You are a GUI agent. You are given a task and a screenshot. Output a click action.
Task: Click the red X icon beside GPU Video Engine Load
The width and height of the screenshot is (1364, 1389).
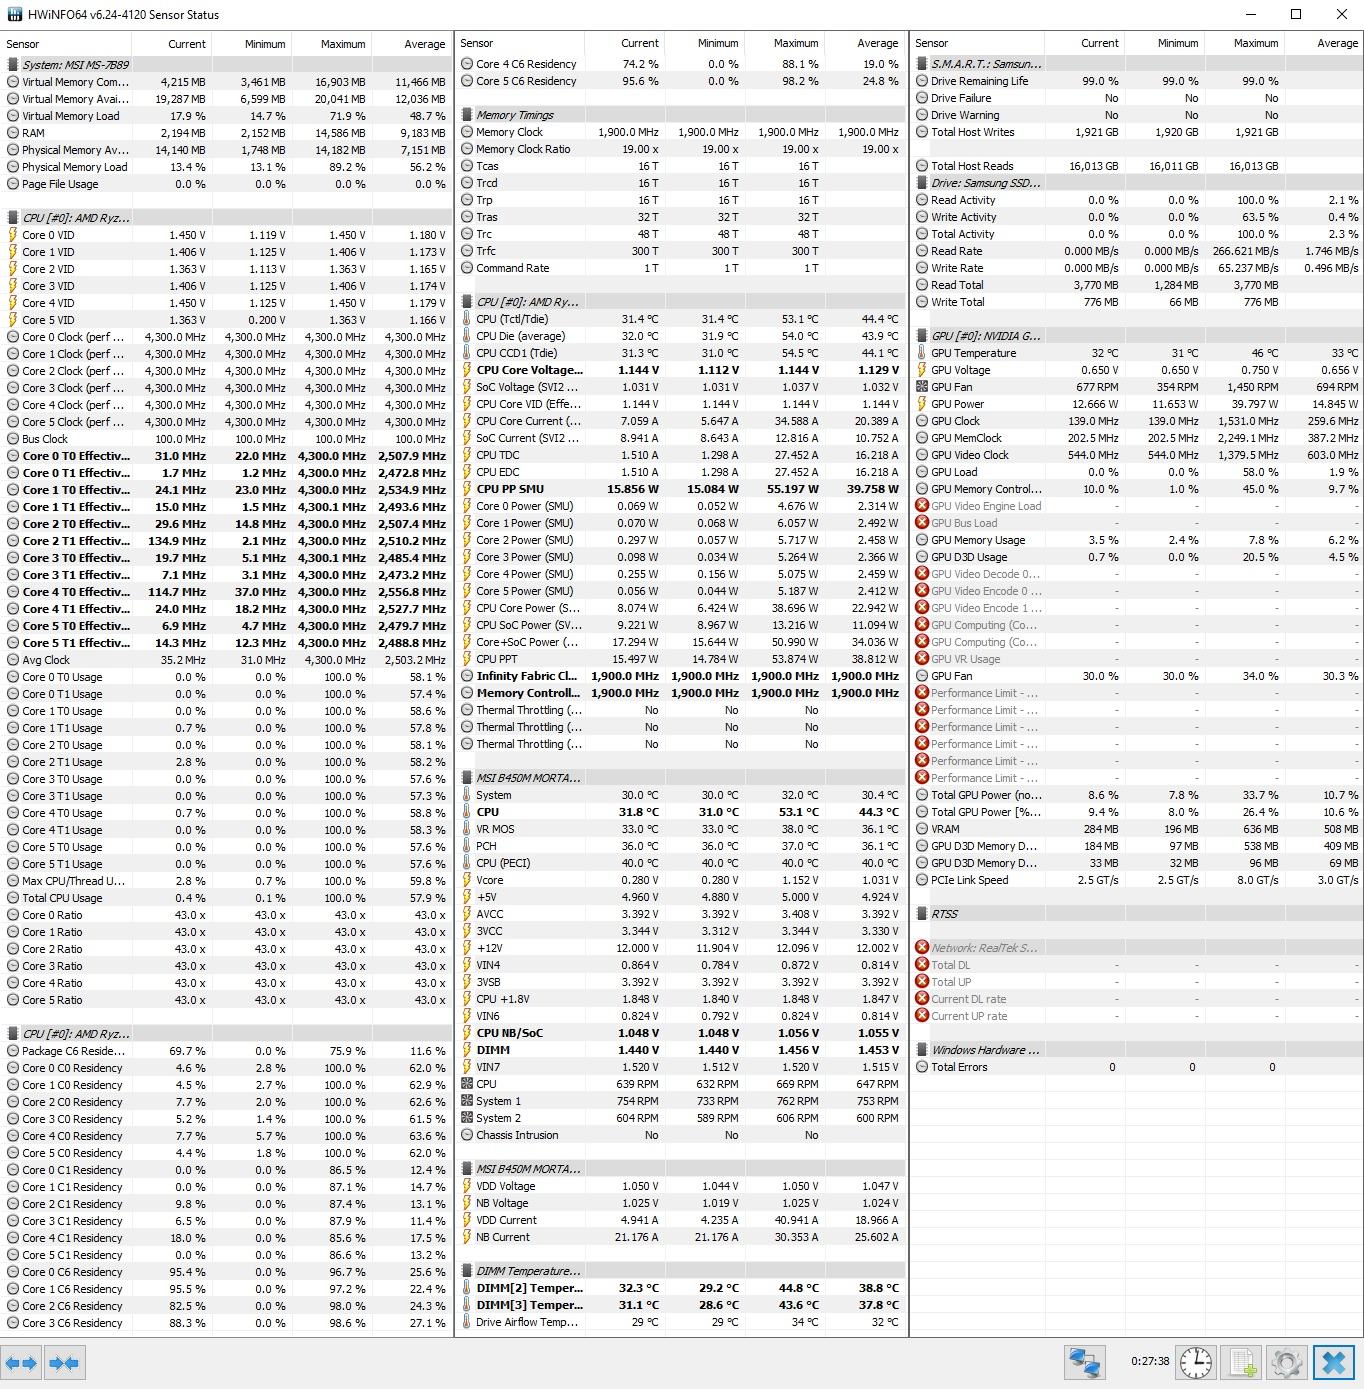pos(922,506)
